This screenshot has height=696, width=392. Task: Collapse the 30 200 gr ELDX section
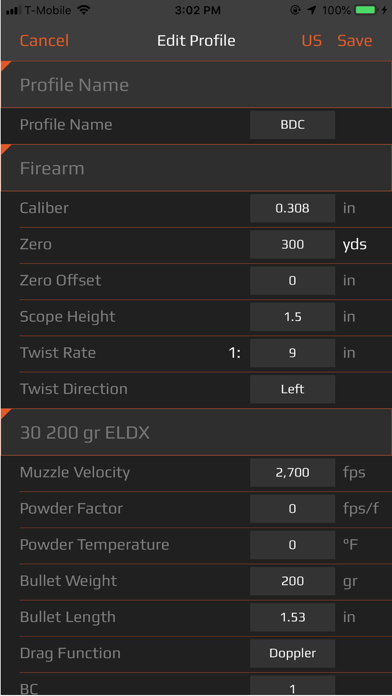point(196,432)
